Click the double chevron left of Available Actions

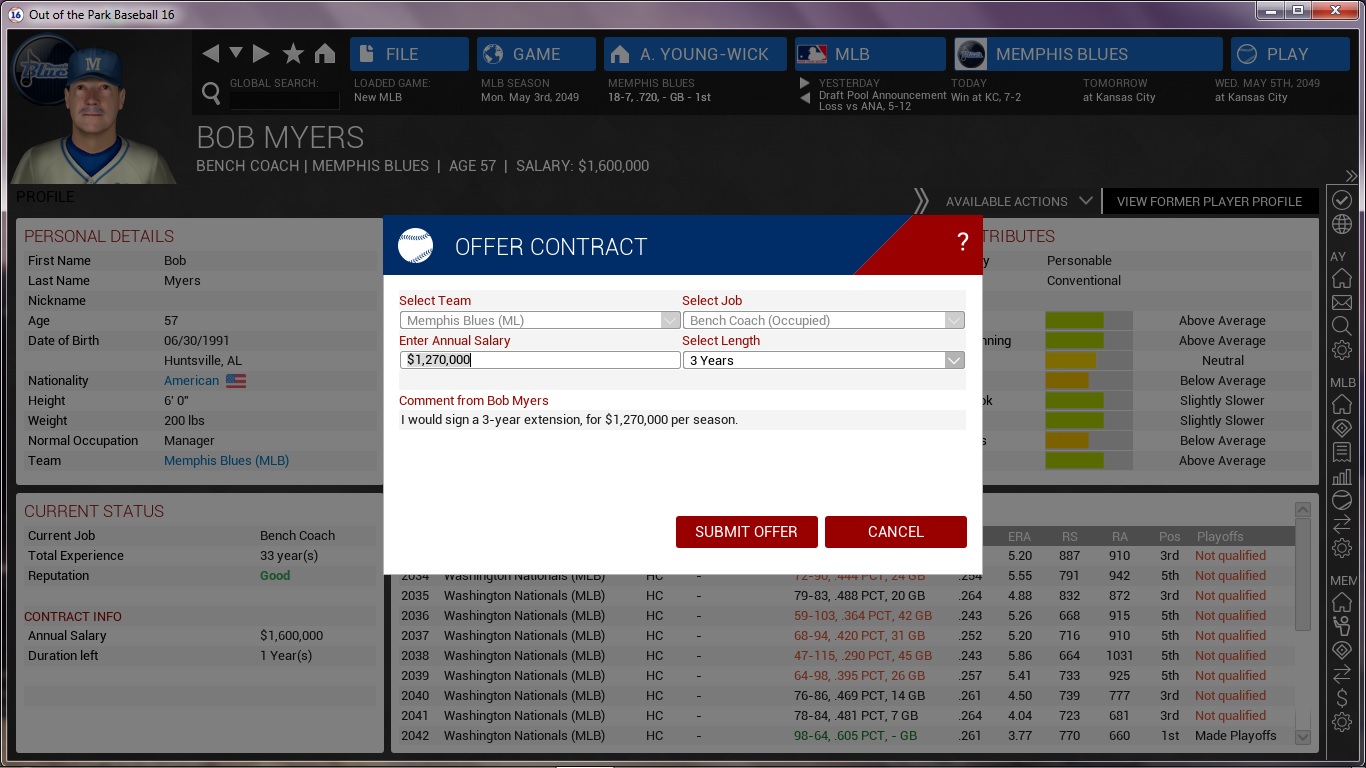[921, 201]
